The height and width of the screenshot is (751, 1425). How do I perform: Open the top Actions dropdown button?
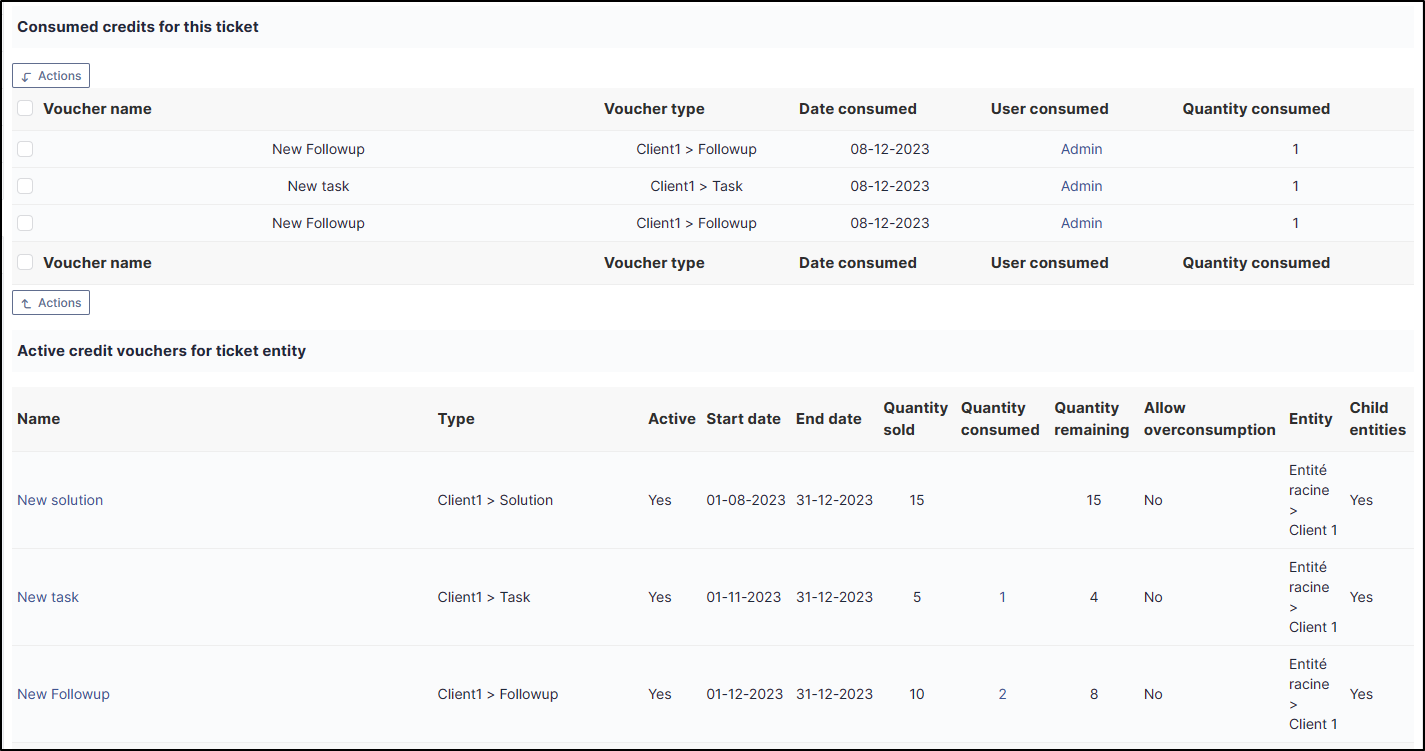tap(51, 76)
